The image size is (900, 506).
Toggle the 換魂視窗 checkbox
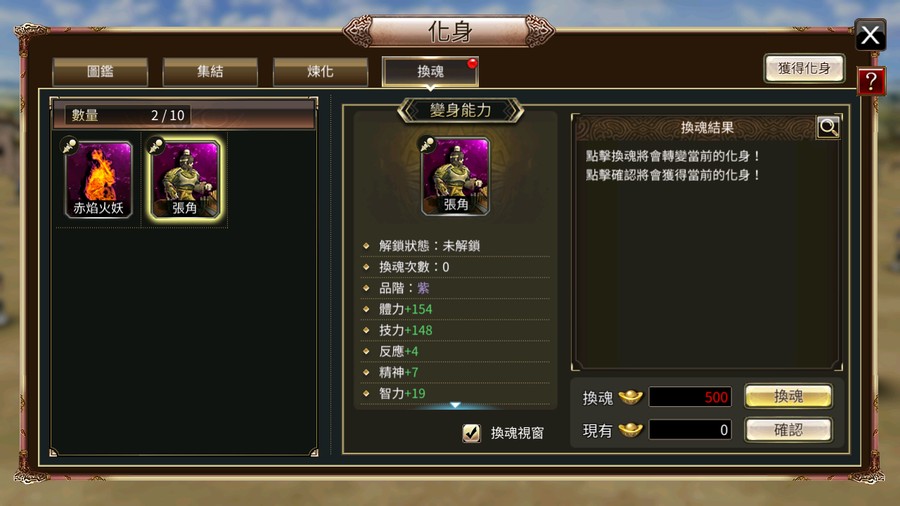471,433
